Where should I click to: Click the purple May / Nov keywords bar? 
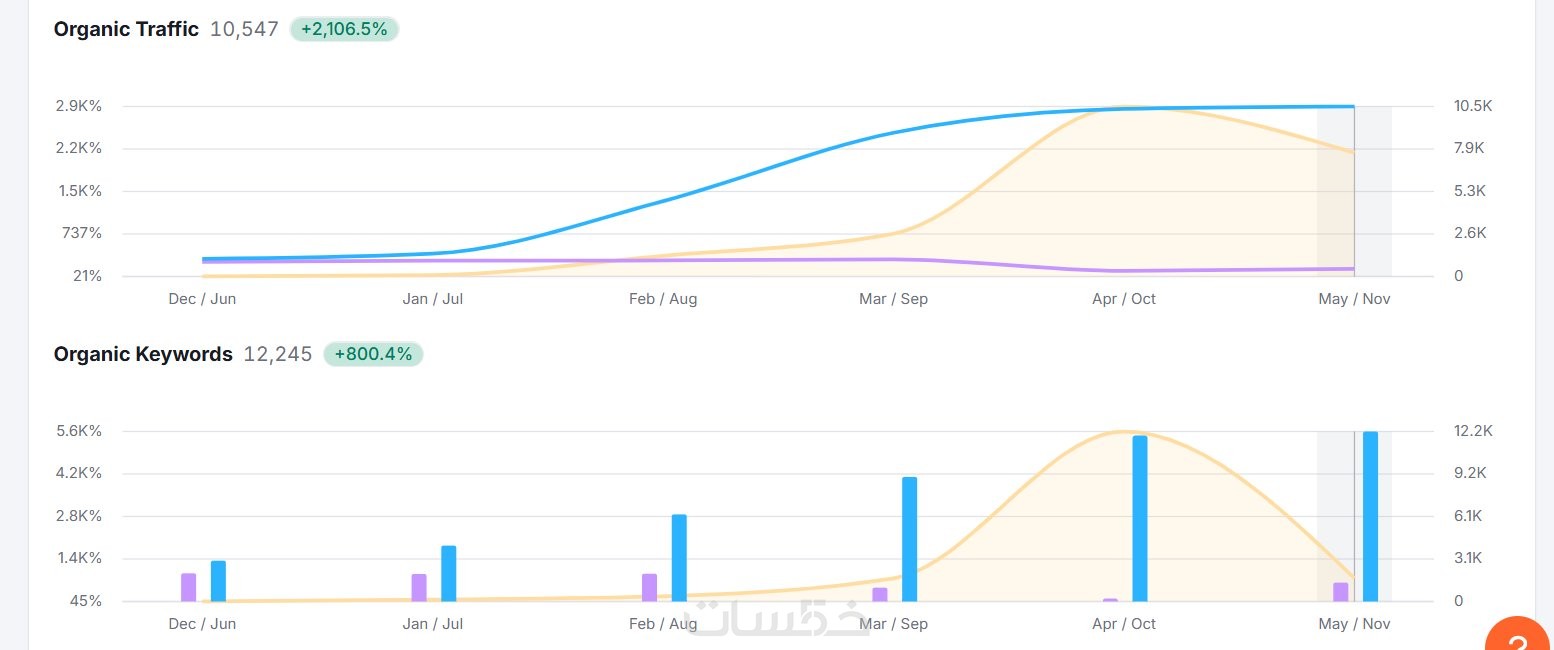click(1341, 592)
